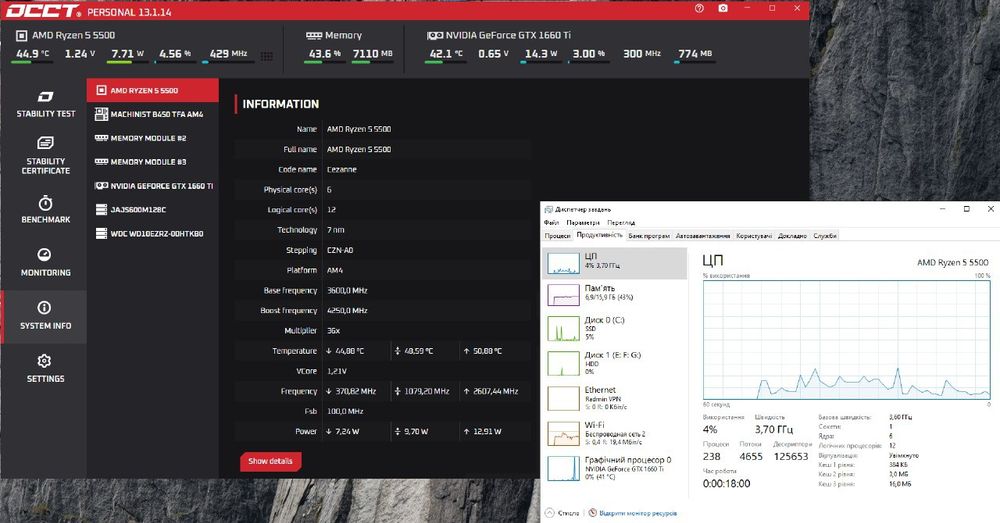Click the CPU power 7.71 W reading

pos(128,54)
